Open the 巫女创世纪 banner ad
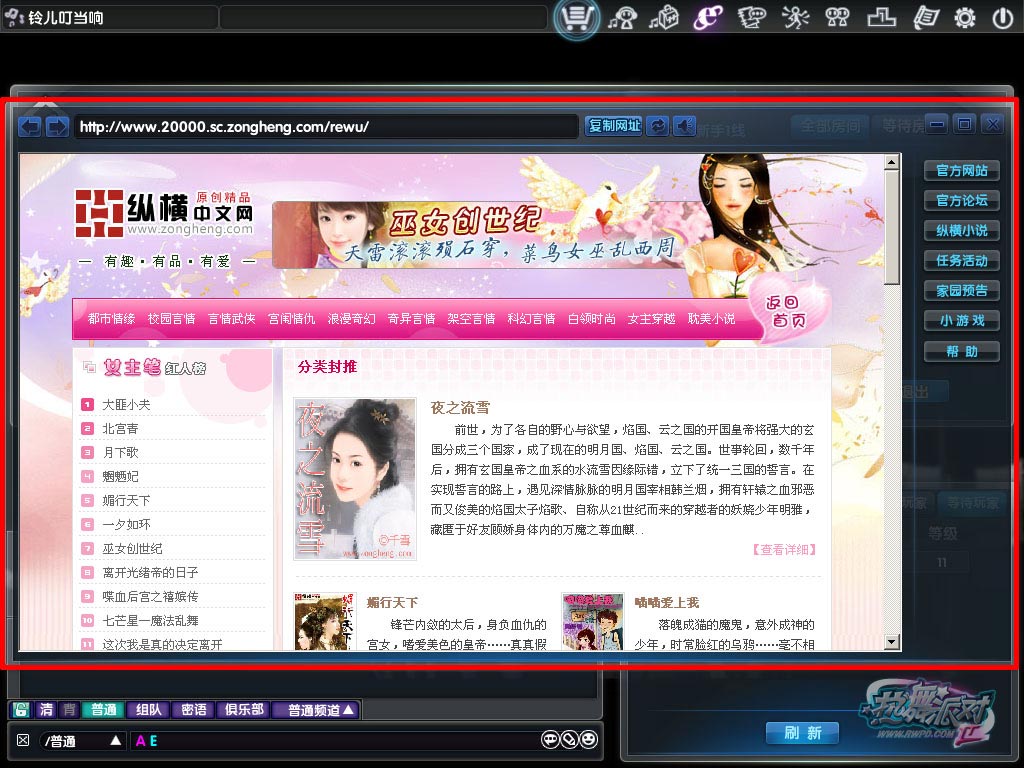 [480, 235]
